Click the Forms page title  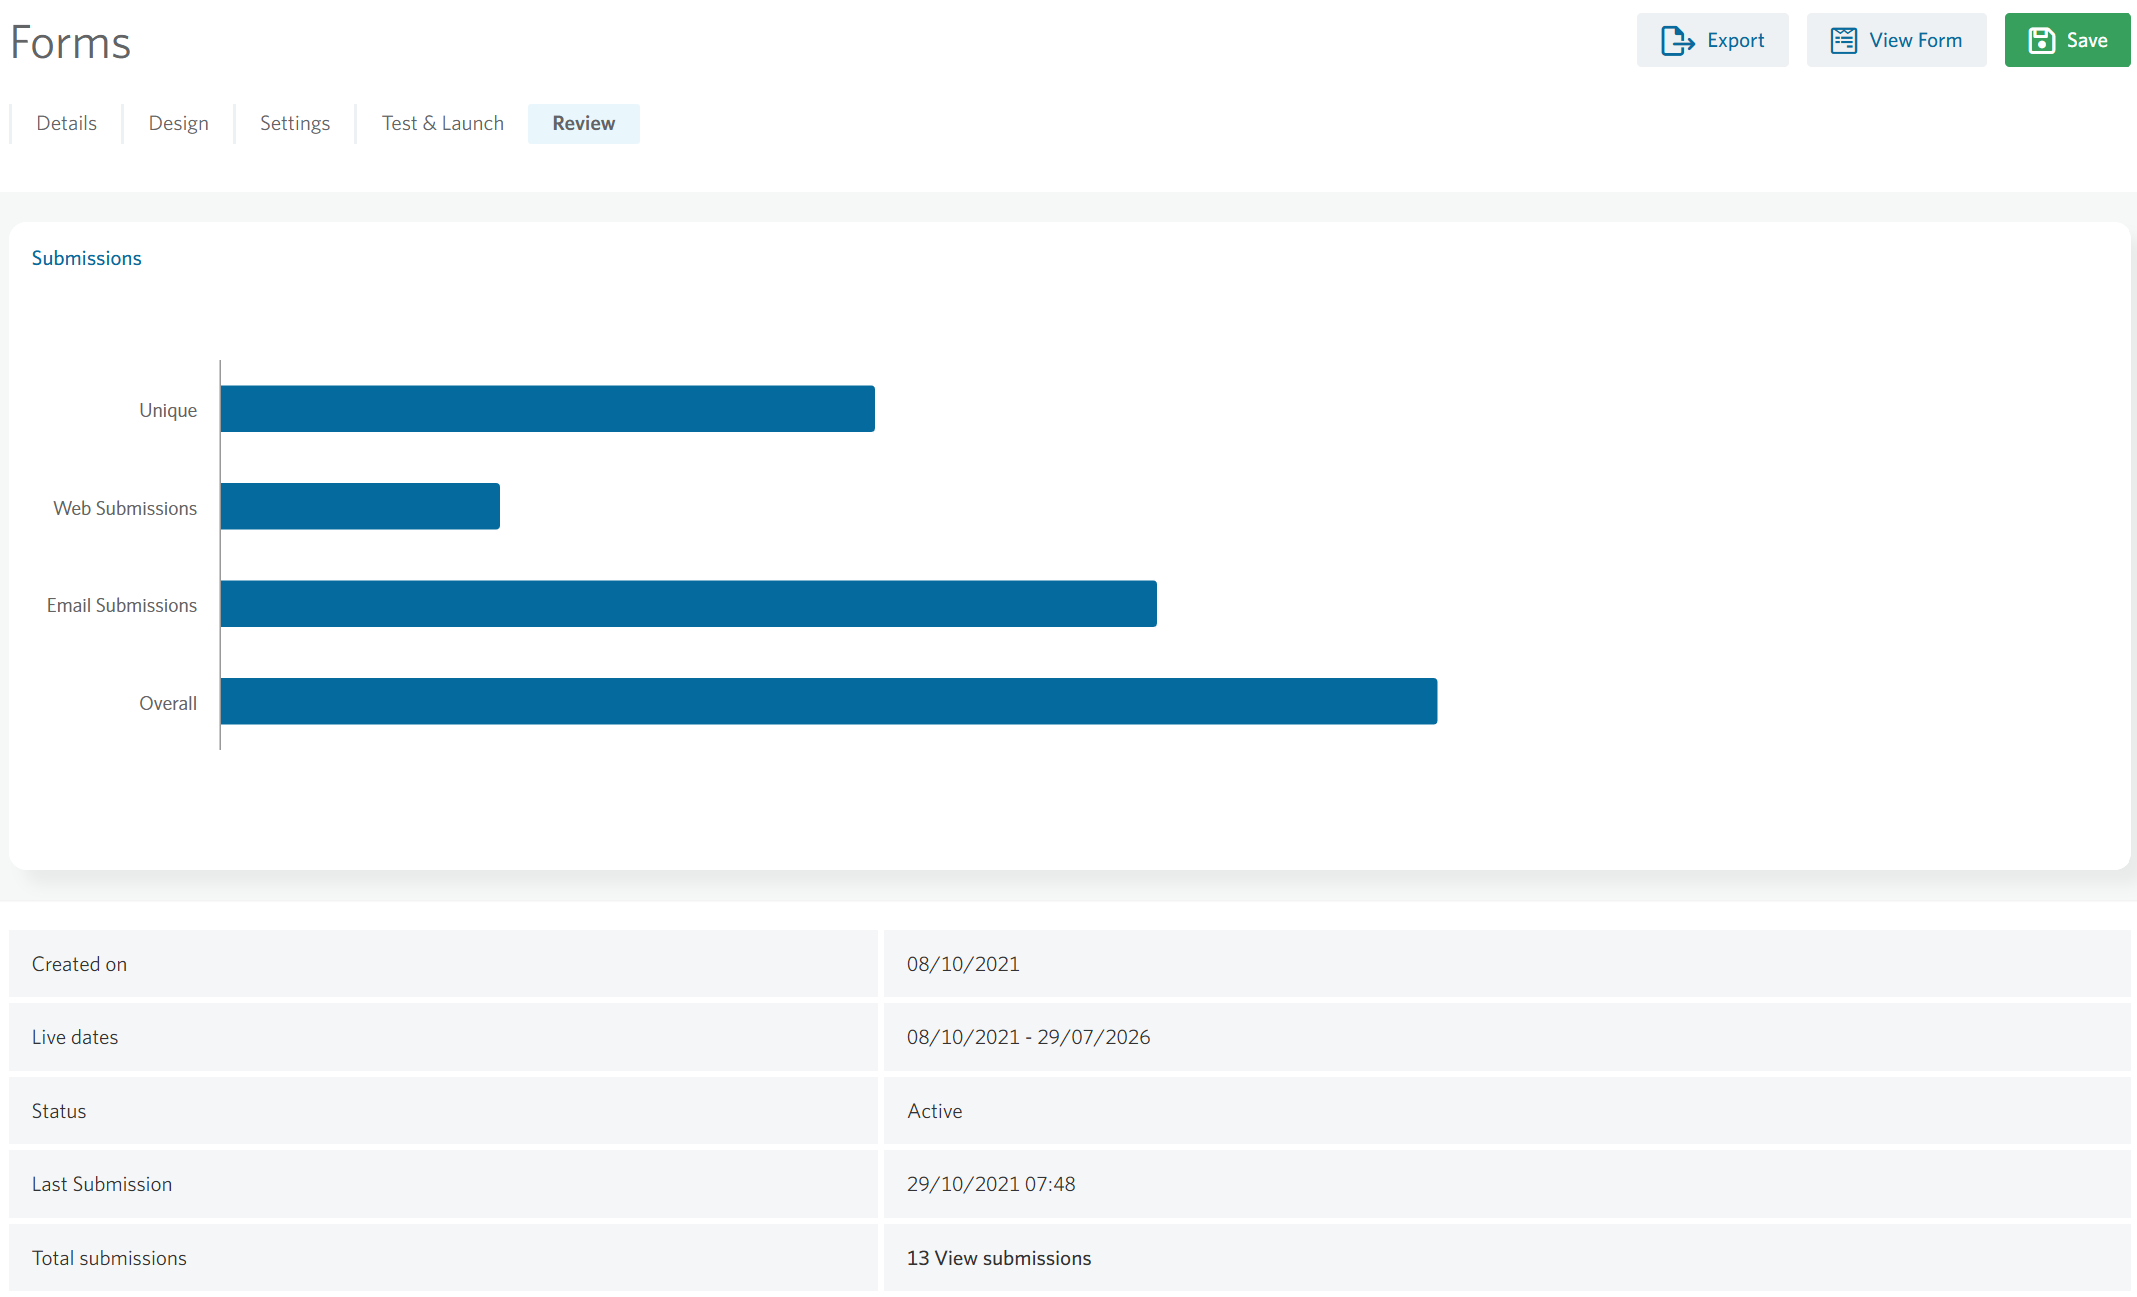pos(70,43)
